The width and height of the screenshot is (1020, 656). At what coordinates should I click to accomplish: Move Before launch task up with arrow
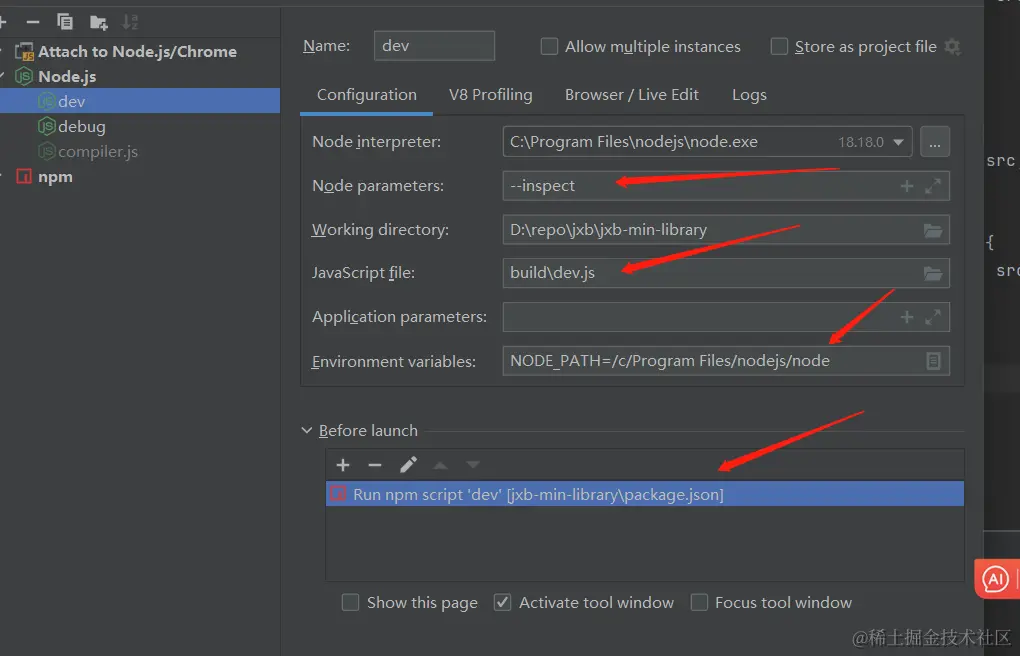click(440, 465)
